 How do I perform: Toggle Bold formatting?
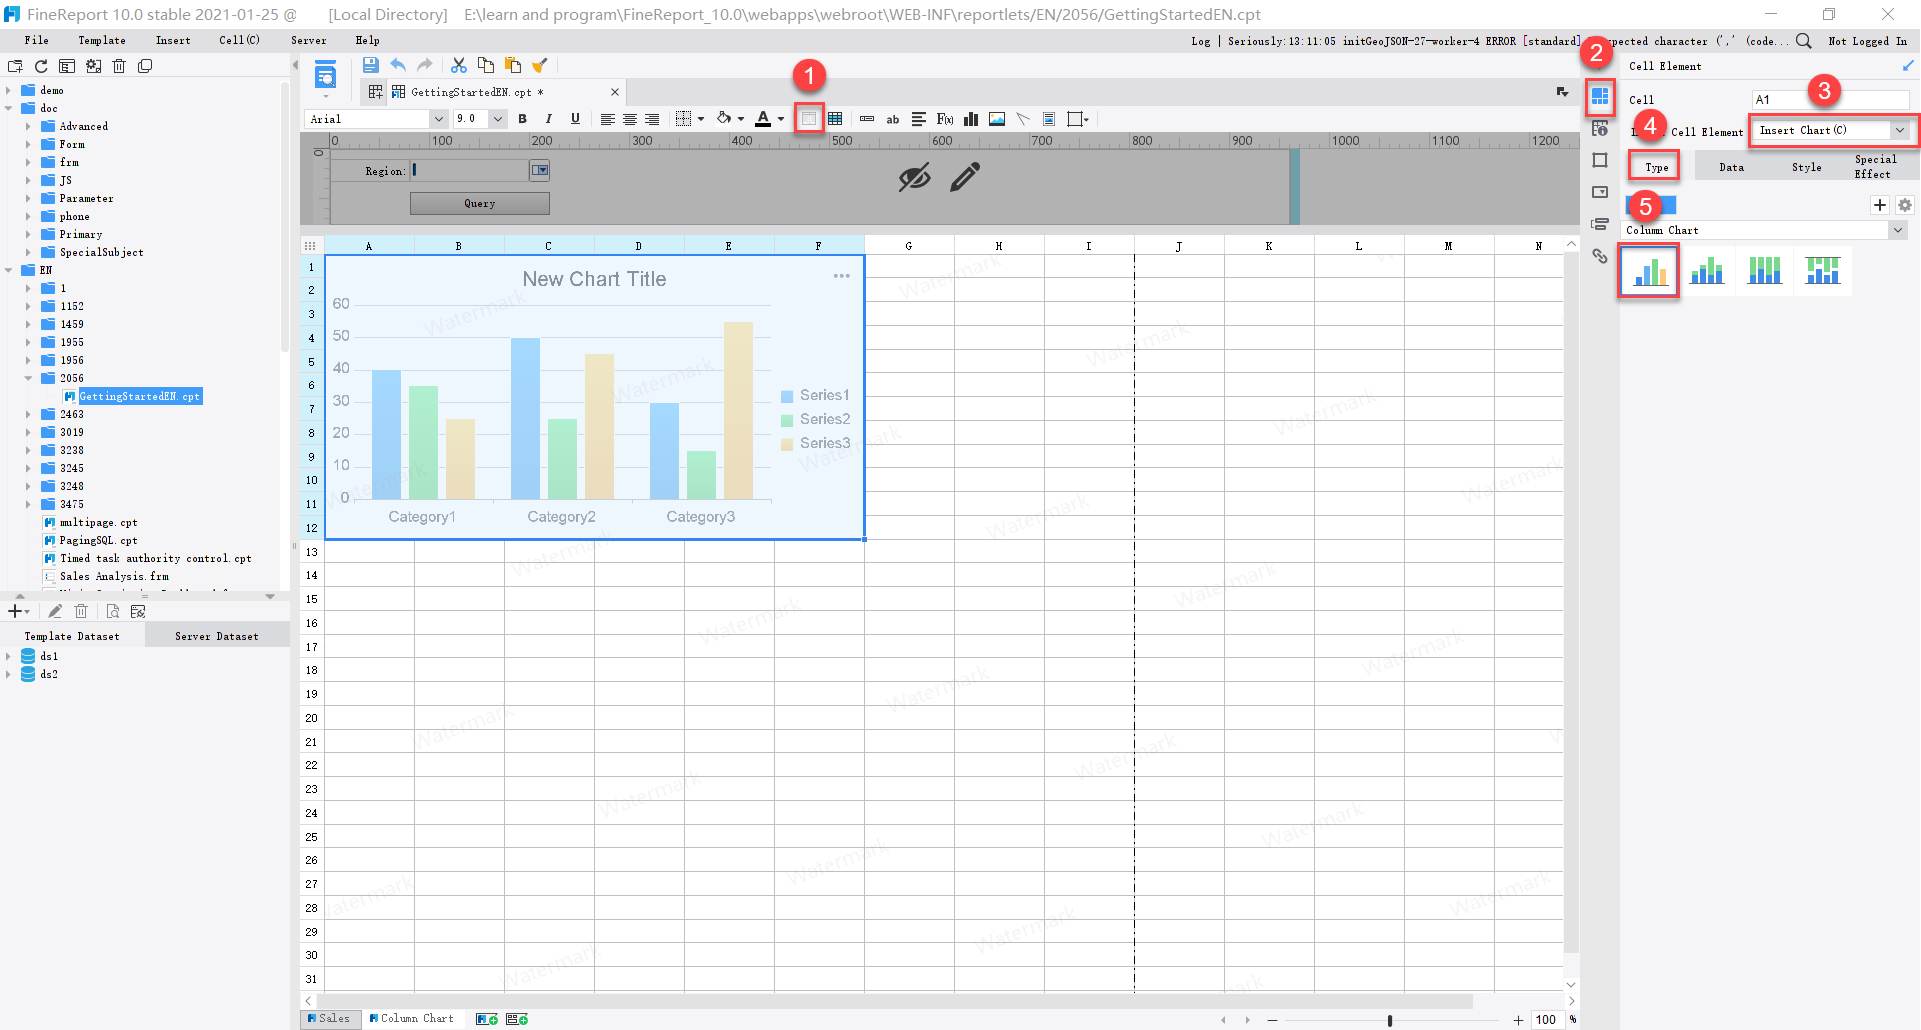pyautogui.click(x=522, y=119)
